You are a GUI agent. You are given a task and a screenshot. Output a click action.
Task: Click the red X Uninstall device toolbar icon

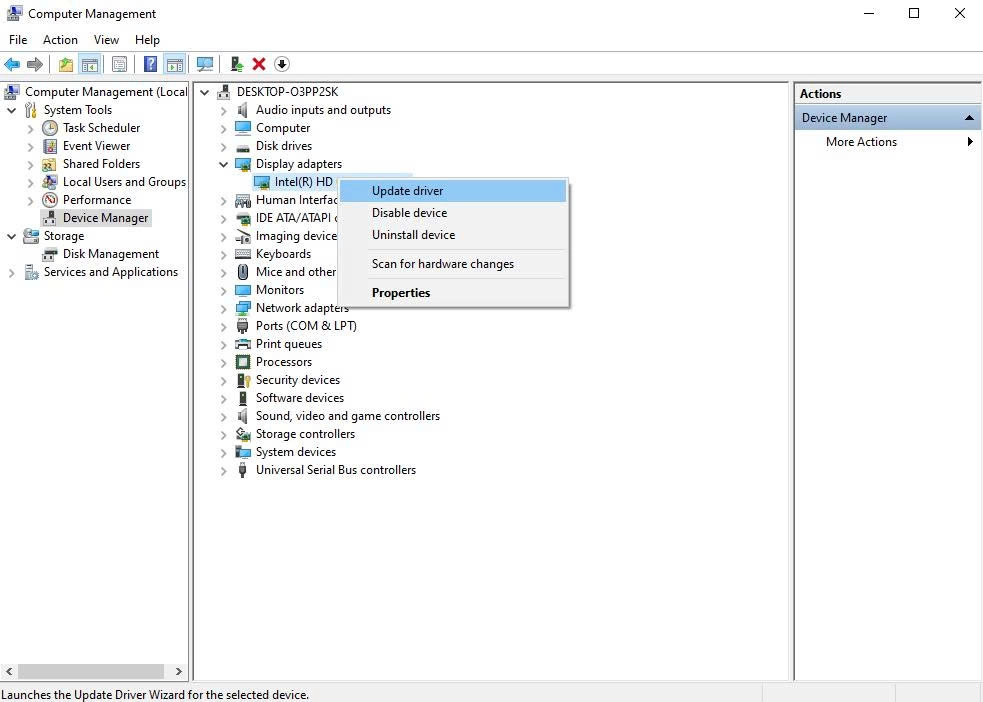pos(259,64)
